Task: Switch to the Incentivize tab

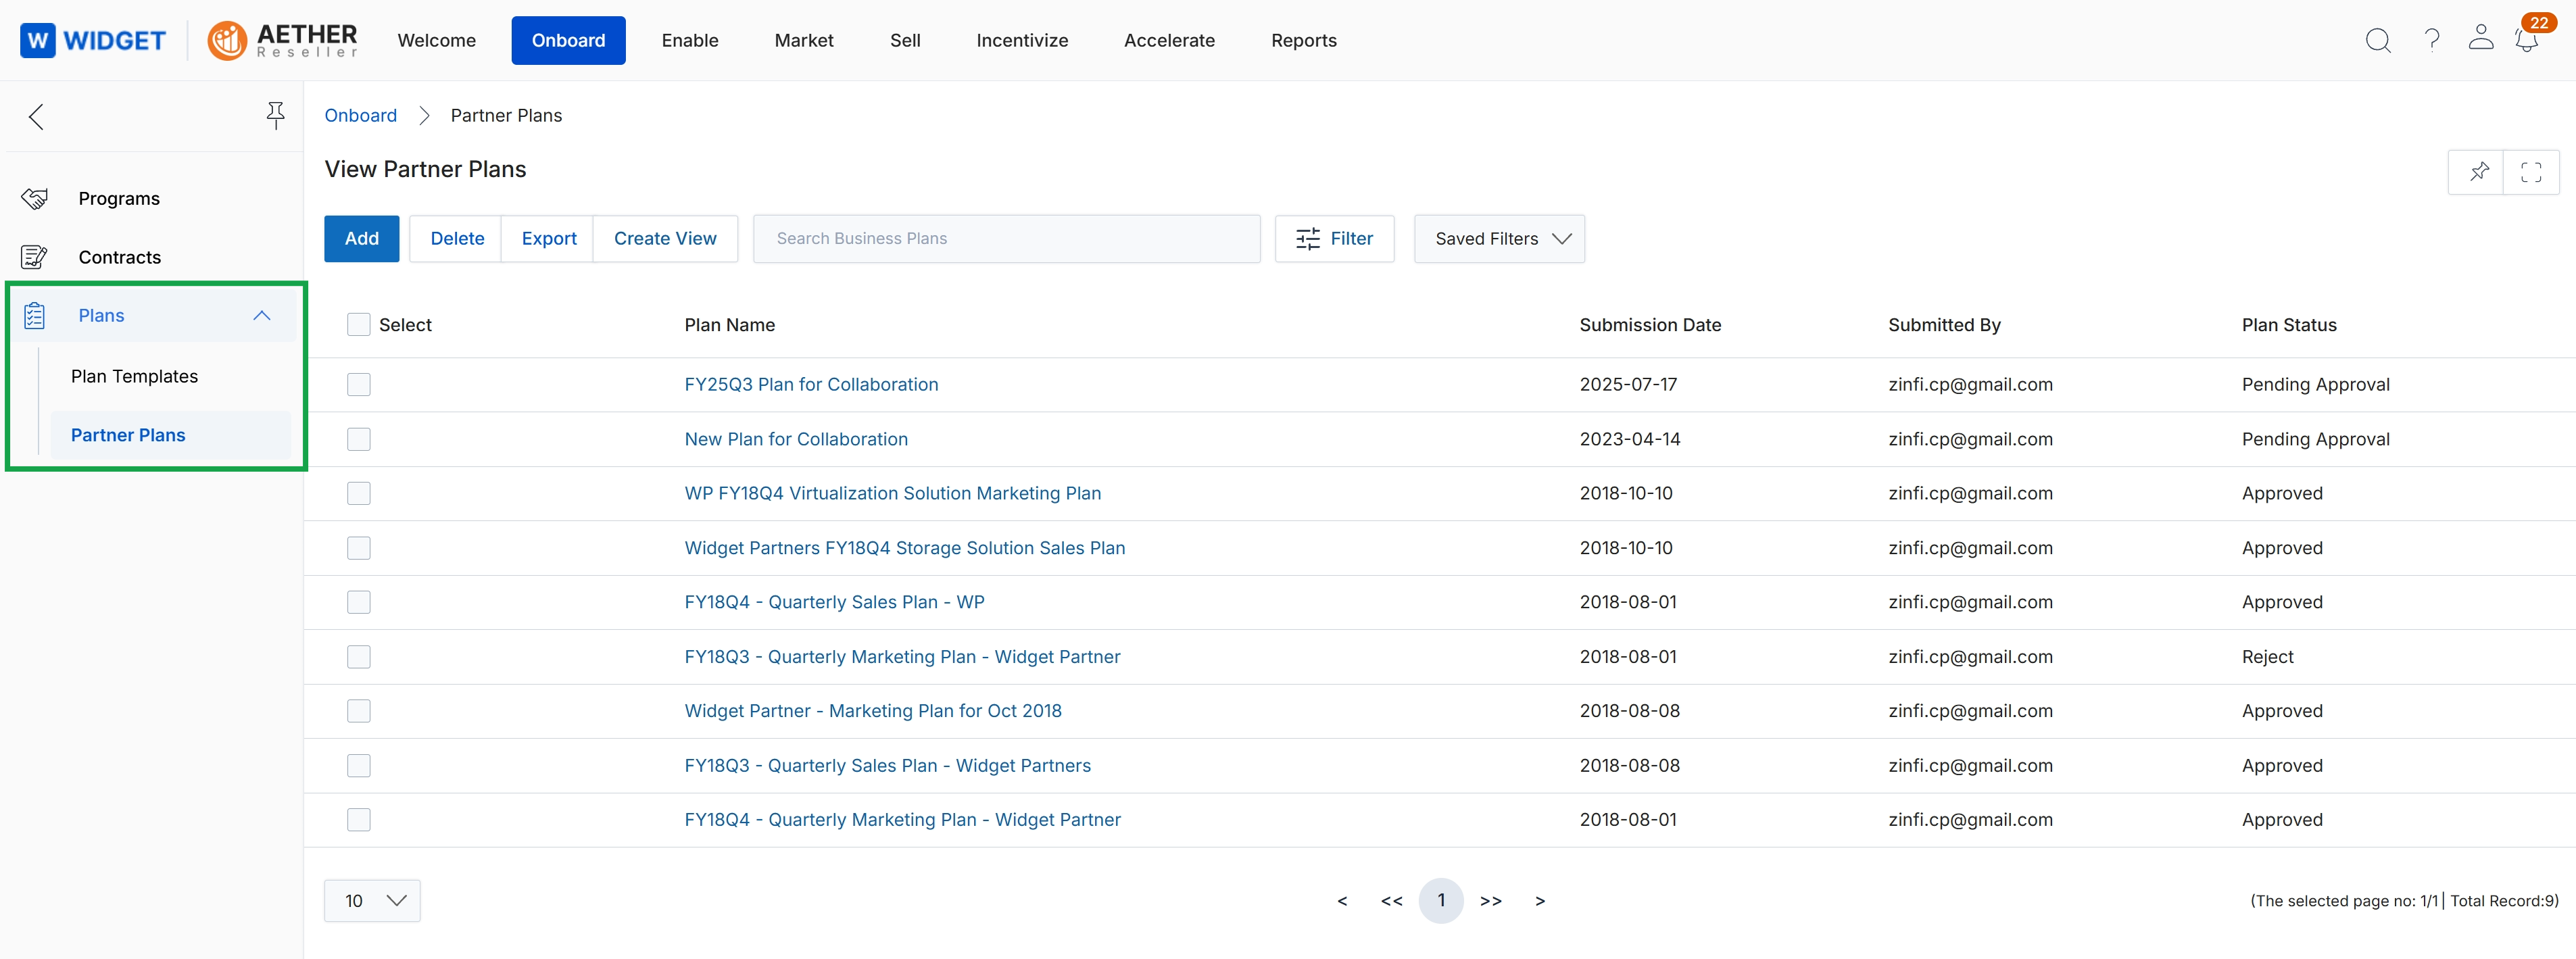Action: (1022, 40)
